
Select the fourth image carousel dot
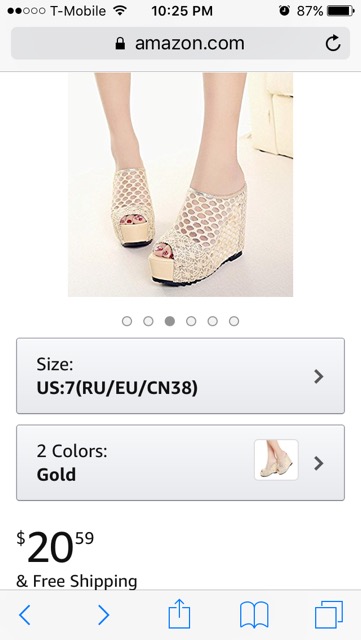191,321
